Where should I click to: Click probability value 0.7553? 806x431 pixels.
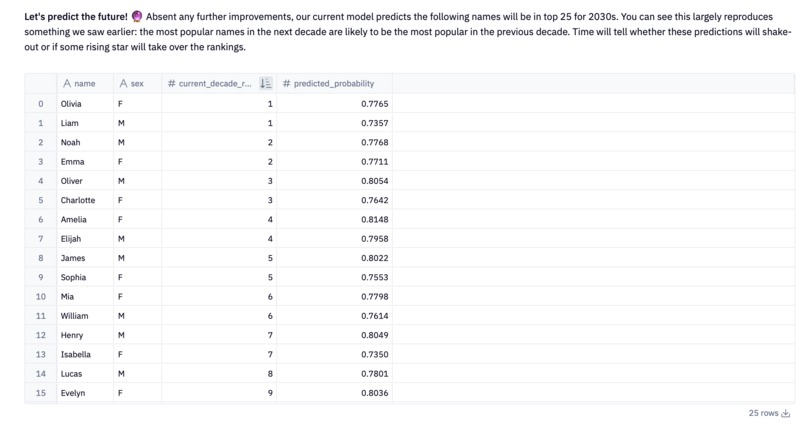375,277
